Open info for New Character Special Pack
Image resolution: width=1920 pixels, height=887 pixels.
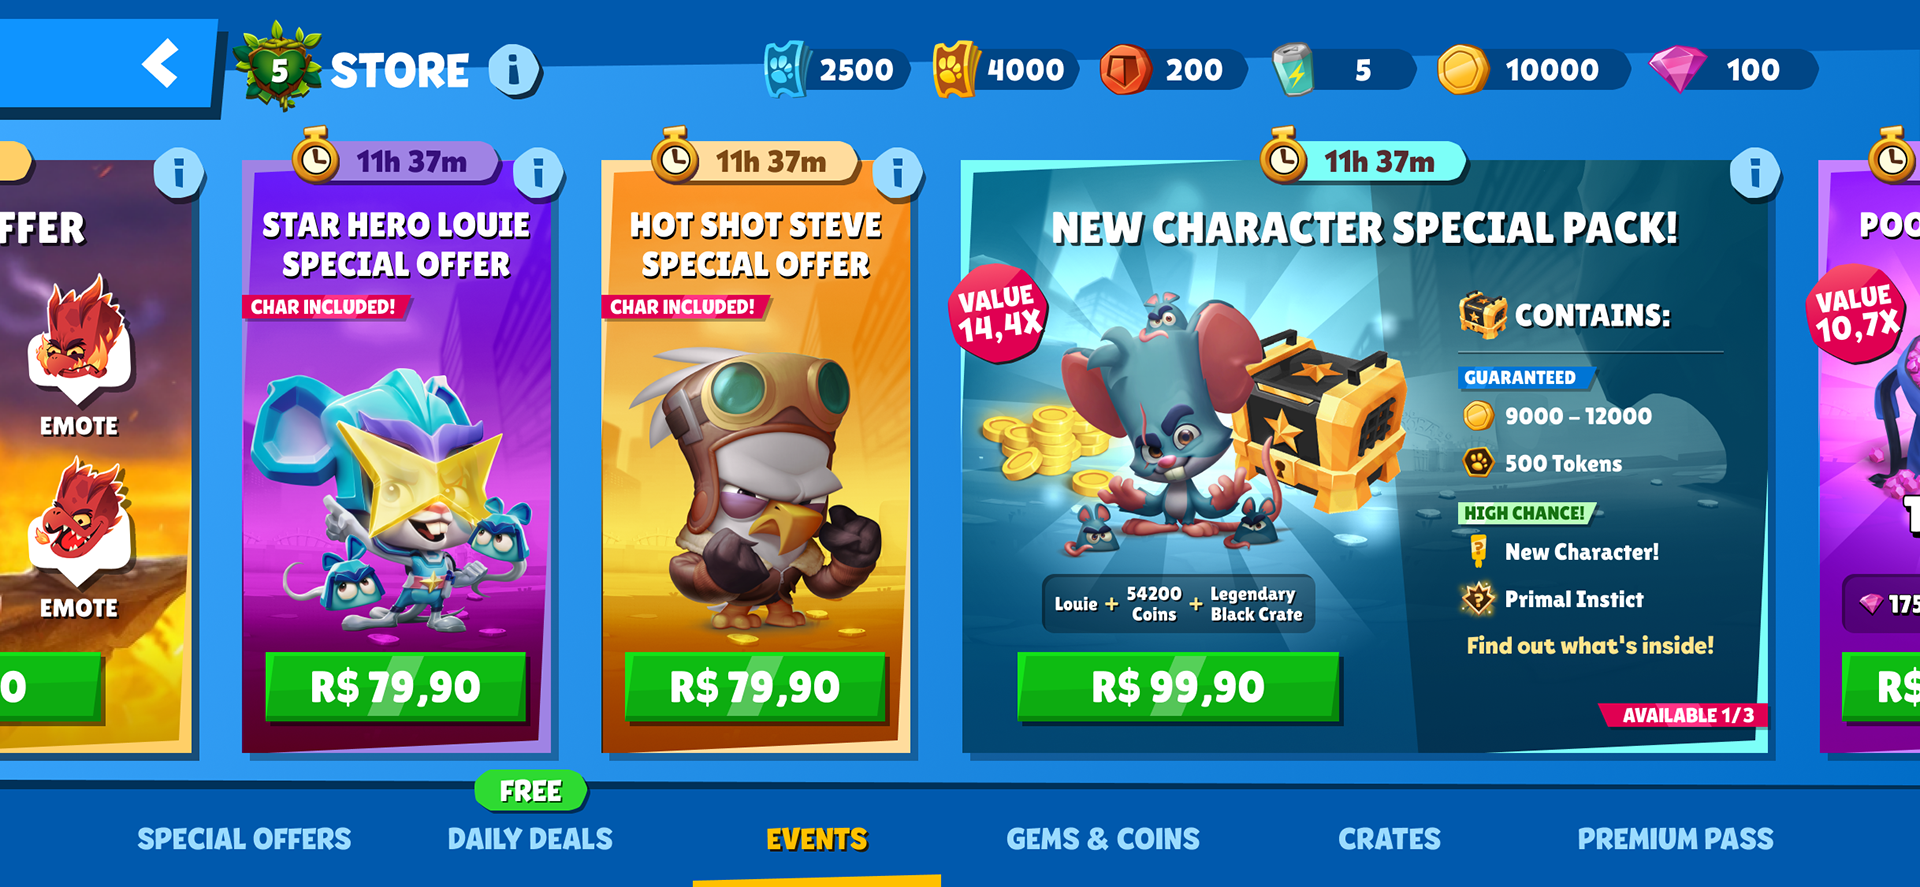tap(1755, 173)
